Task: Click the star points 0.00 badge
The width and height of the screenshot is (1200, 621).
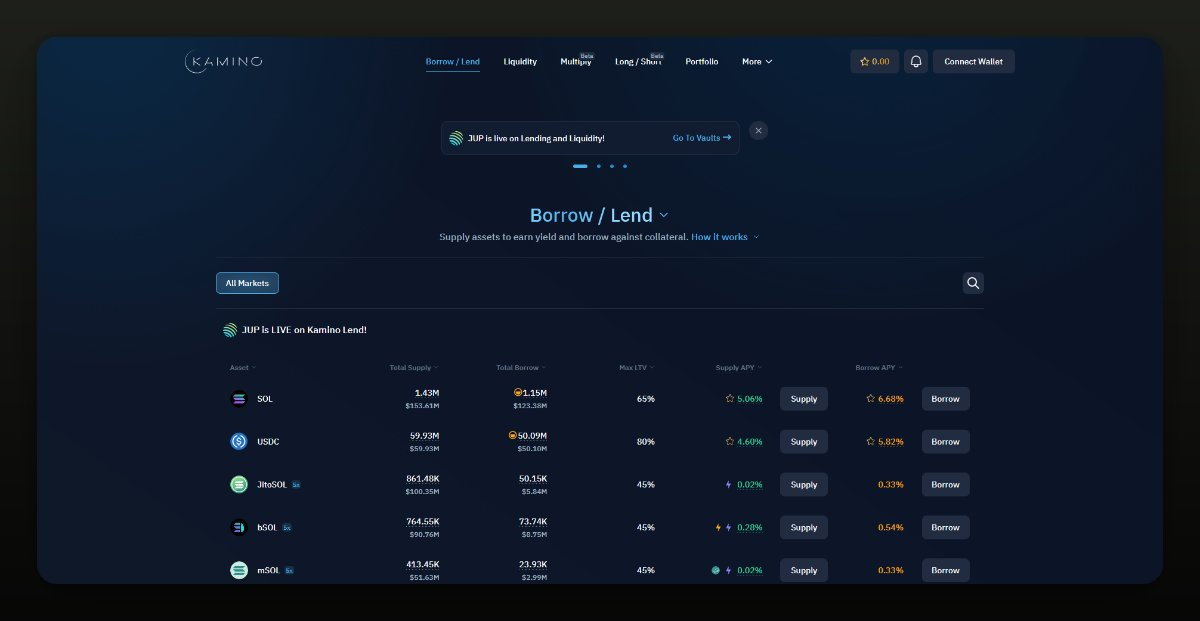Action: tap(875, 62)
